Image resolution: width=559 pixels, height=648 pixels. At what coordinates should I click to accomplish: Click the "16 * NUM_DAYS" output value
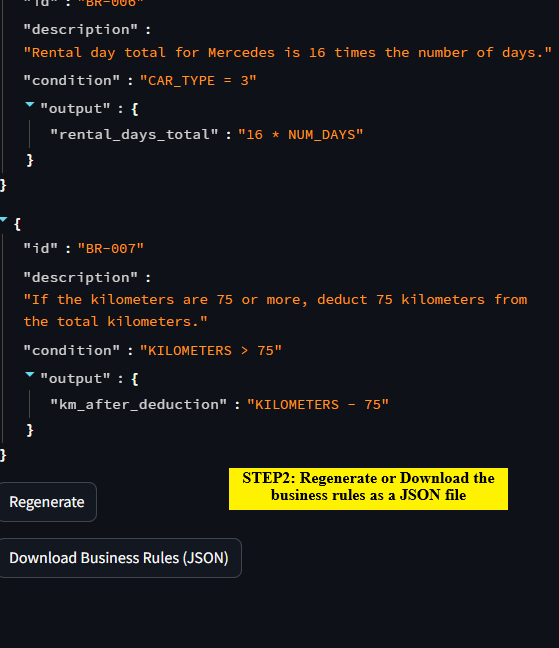[300, 134]
